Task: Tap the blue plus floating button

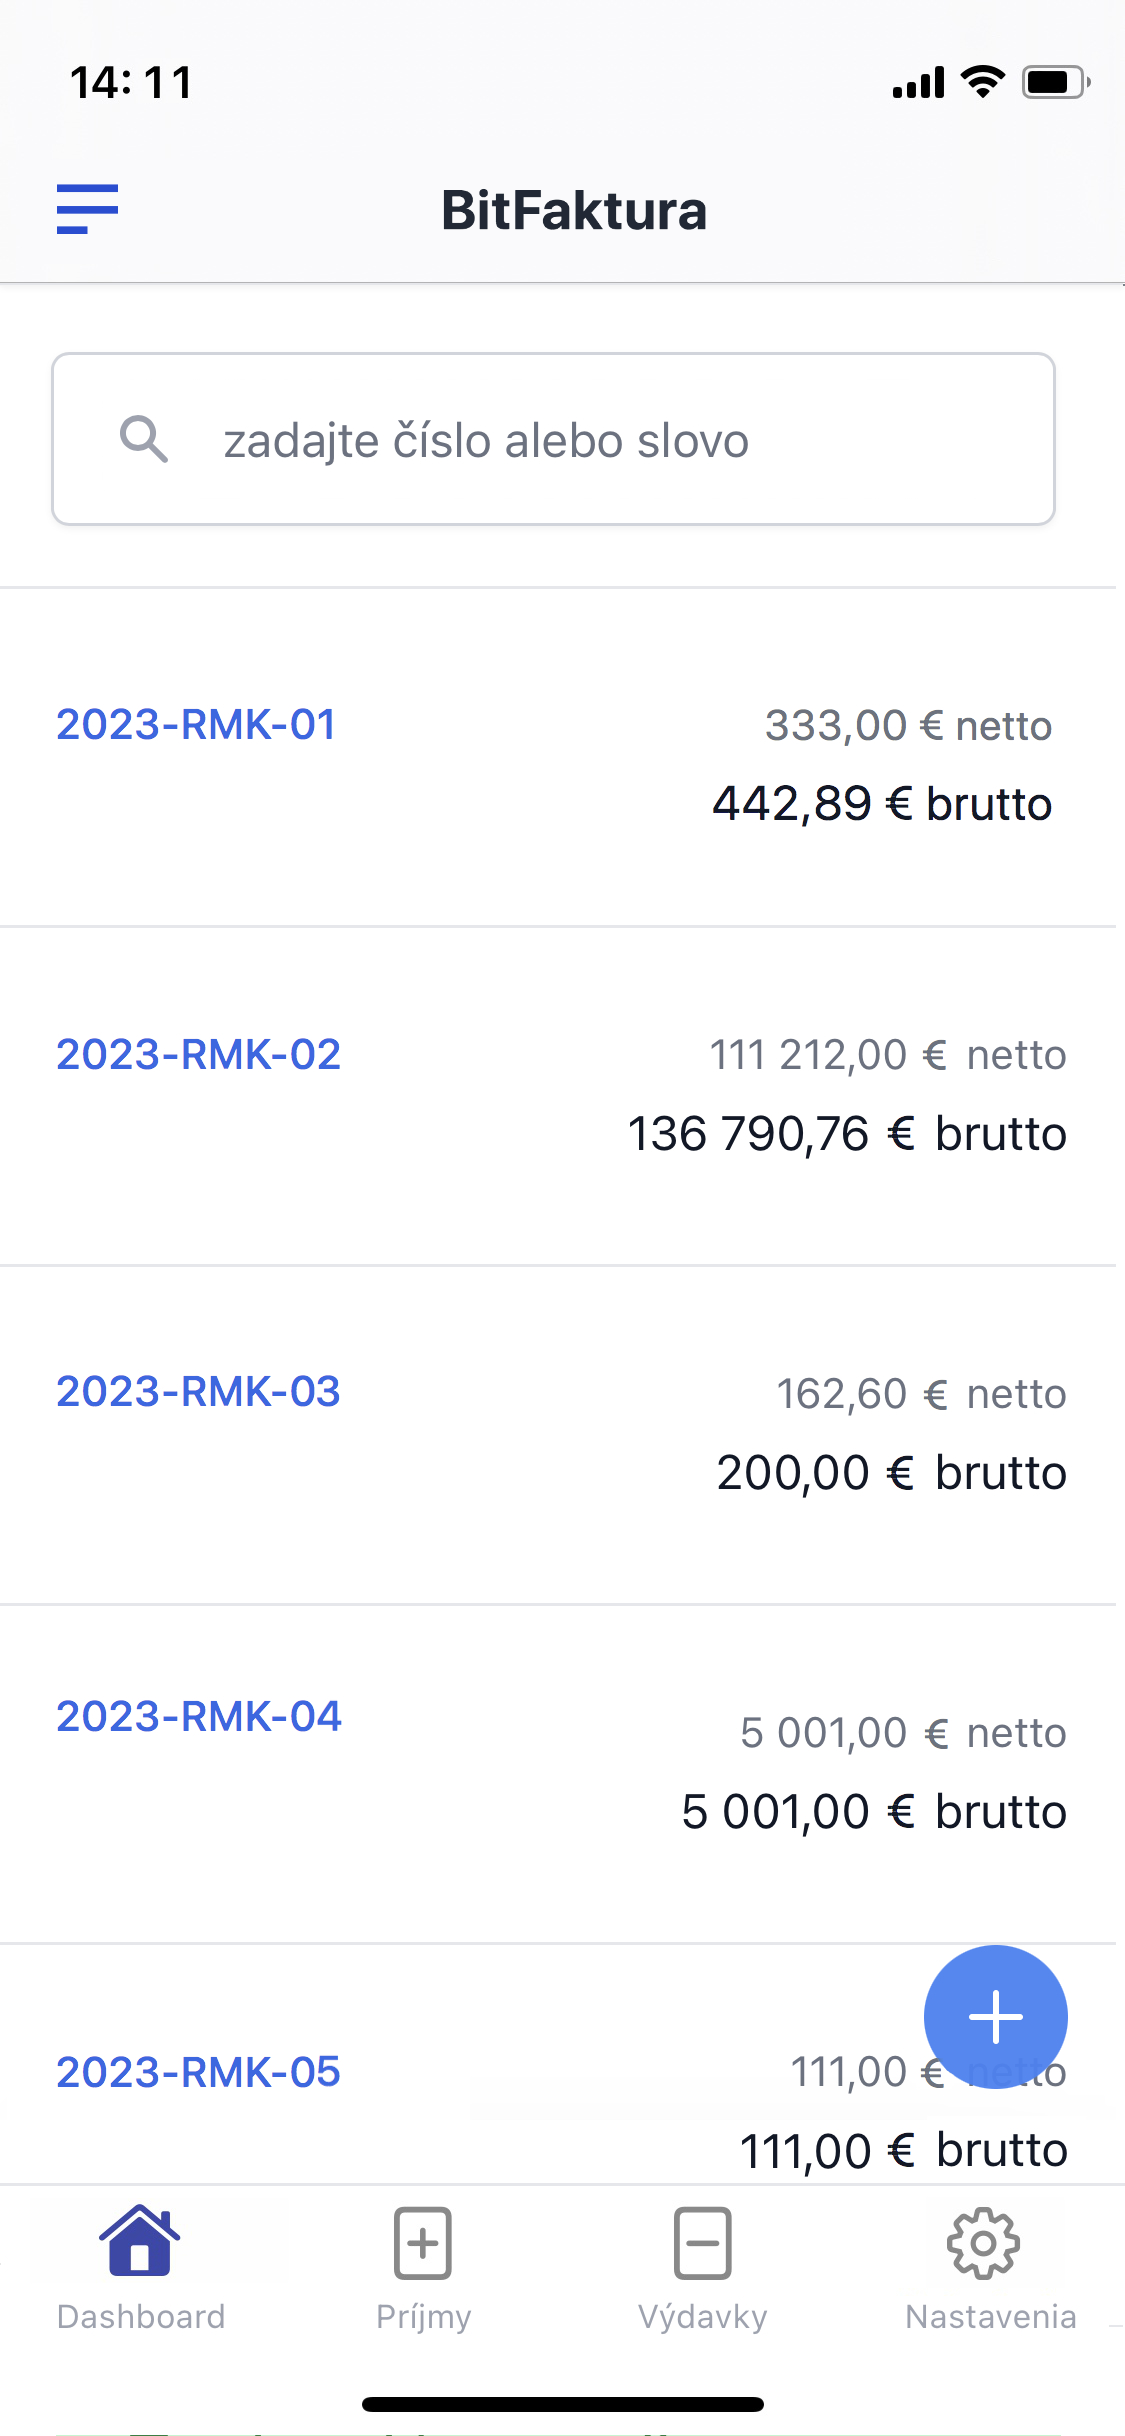Action: click(995, 2017)
